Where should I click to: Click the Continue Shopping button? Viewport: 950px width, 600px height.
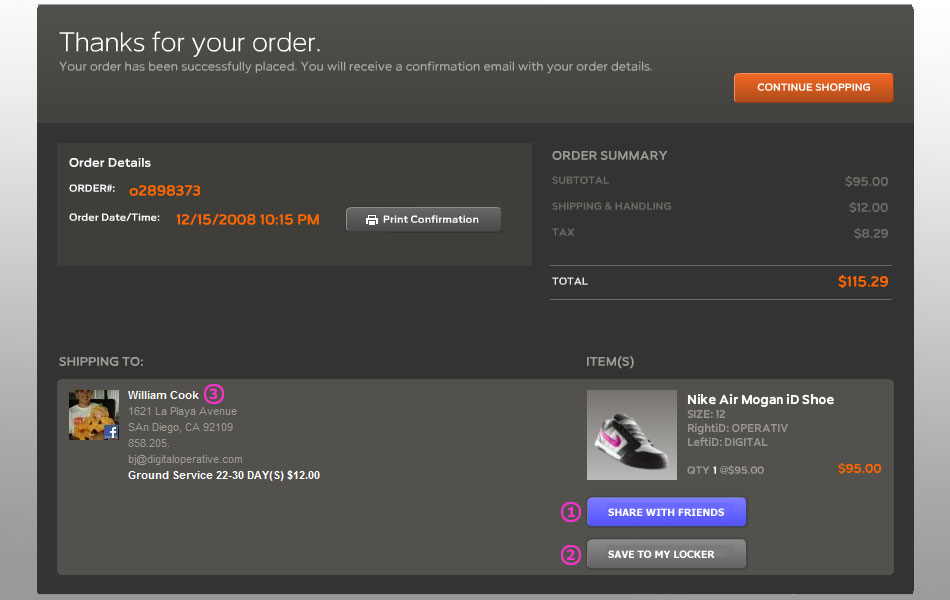pyautogui.click(x=813, y=87)
